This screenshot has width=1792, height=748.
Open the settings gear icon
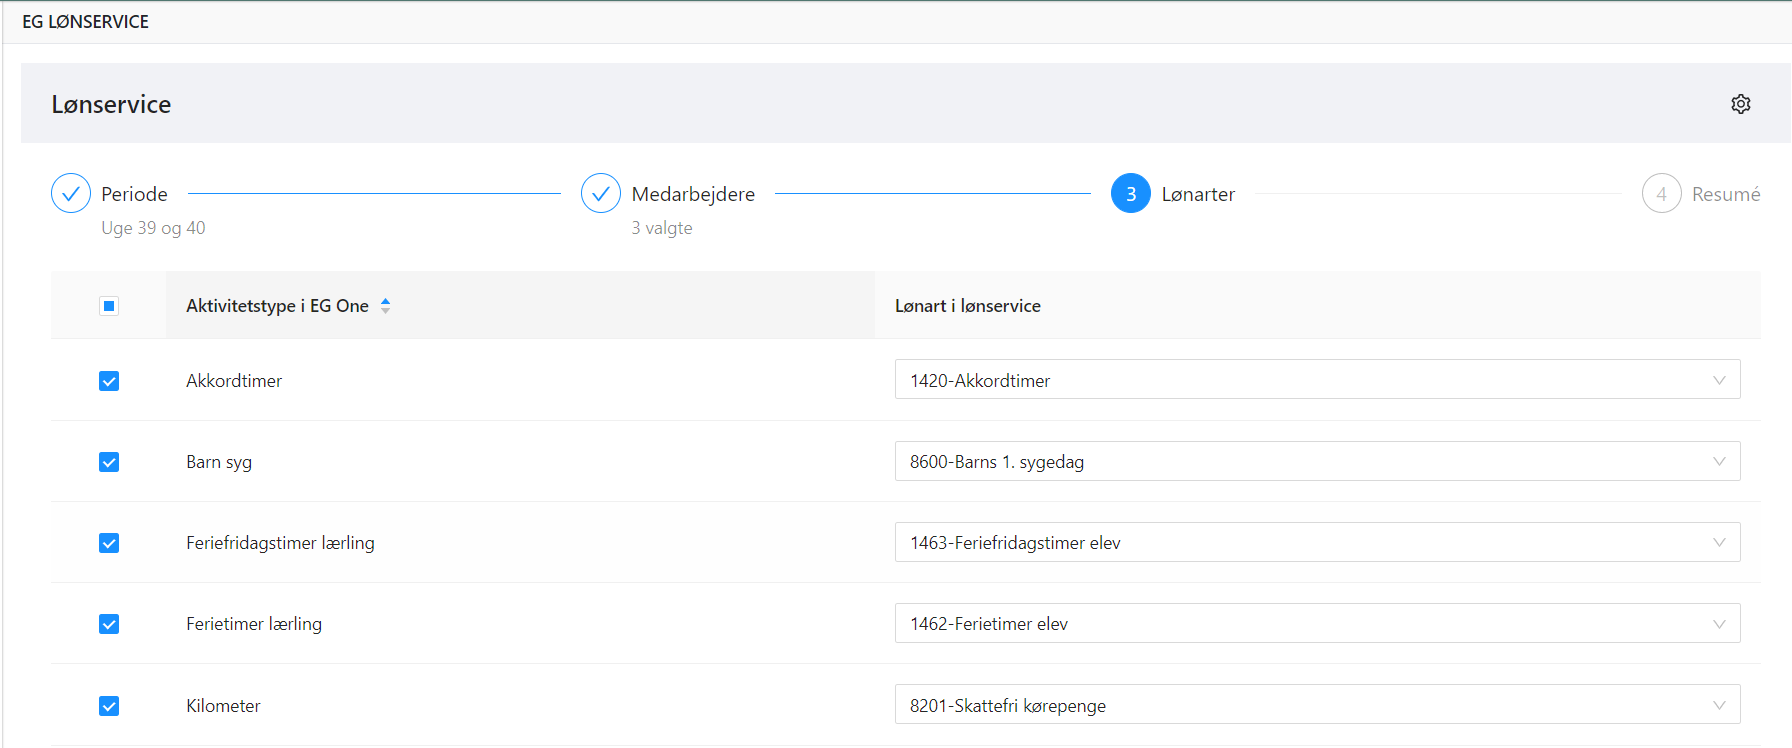coord(1740,104)
